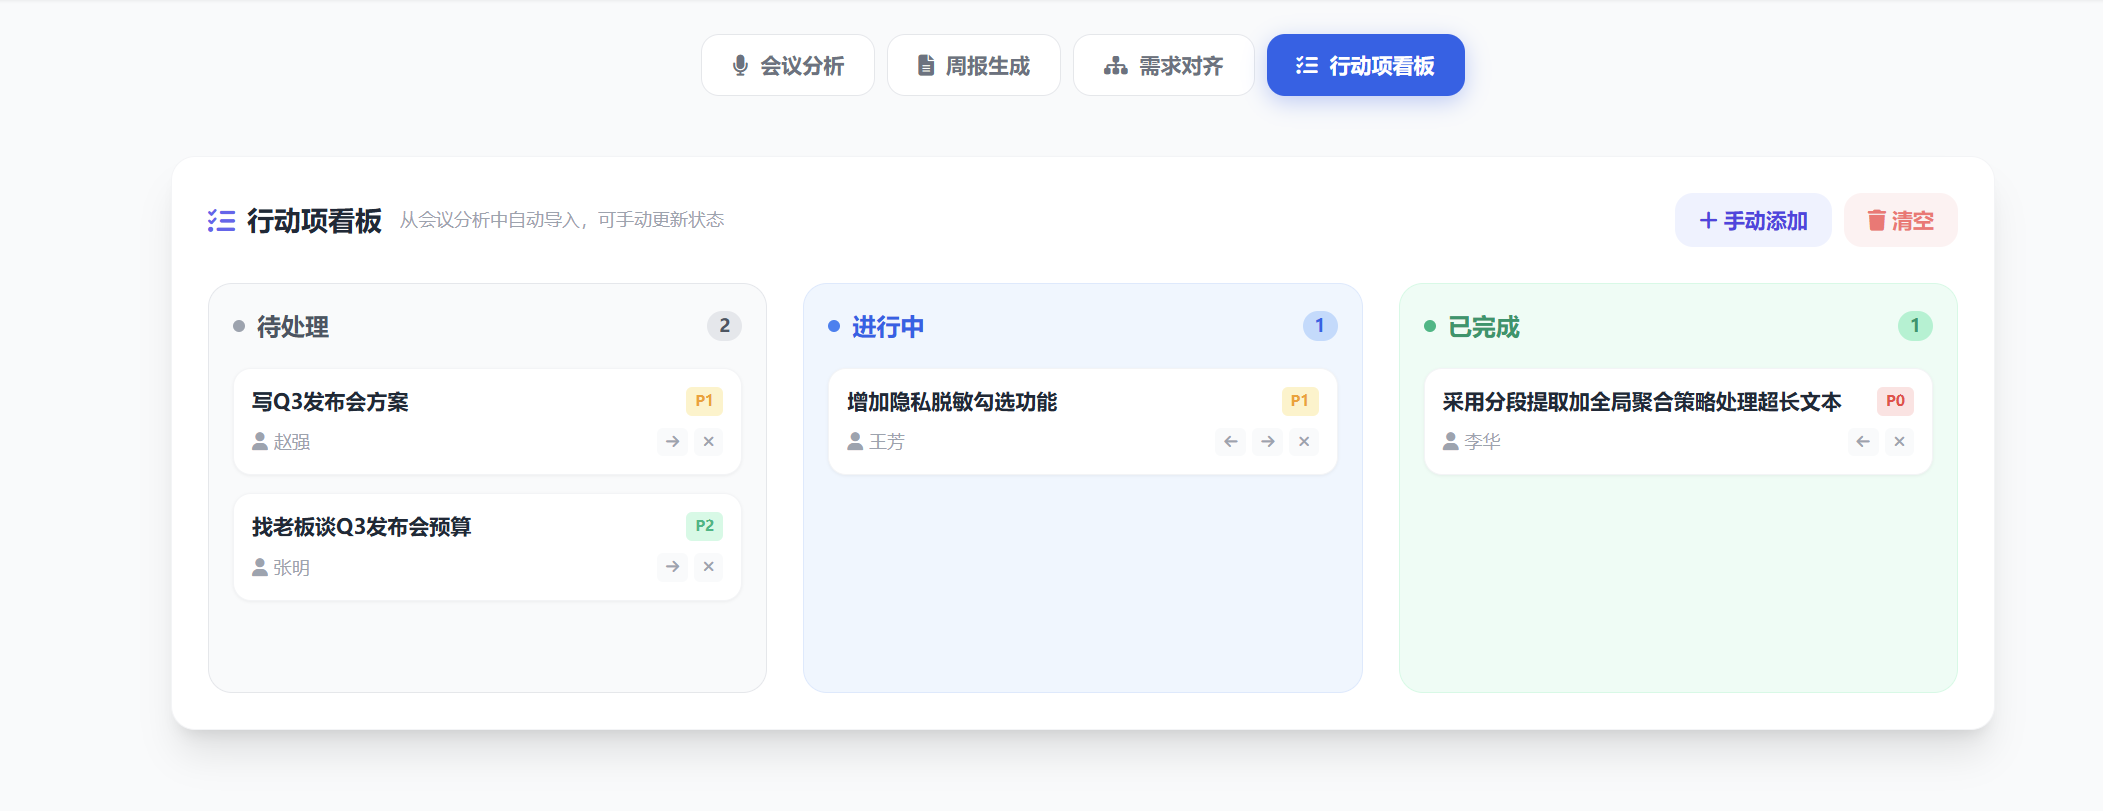This screenshot has width=2103, height=811.
Task: Delete the '写Q3发布会方案' card
Action: 708,441
